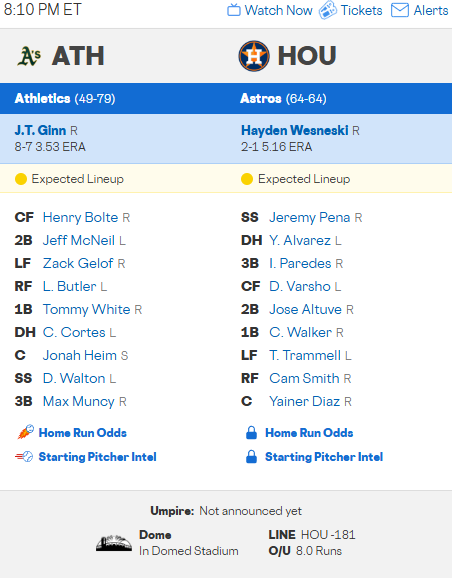Open Y. Alvarez player page
The width and height of the screenshot is (452, 578).
click(x=300, y=240)
